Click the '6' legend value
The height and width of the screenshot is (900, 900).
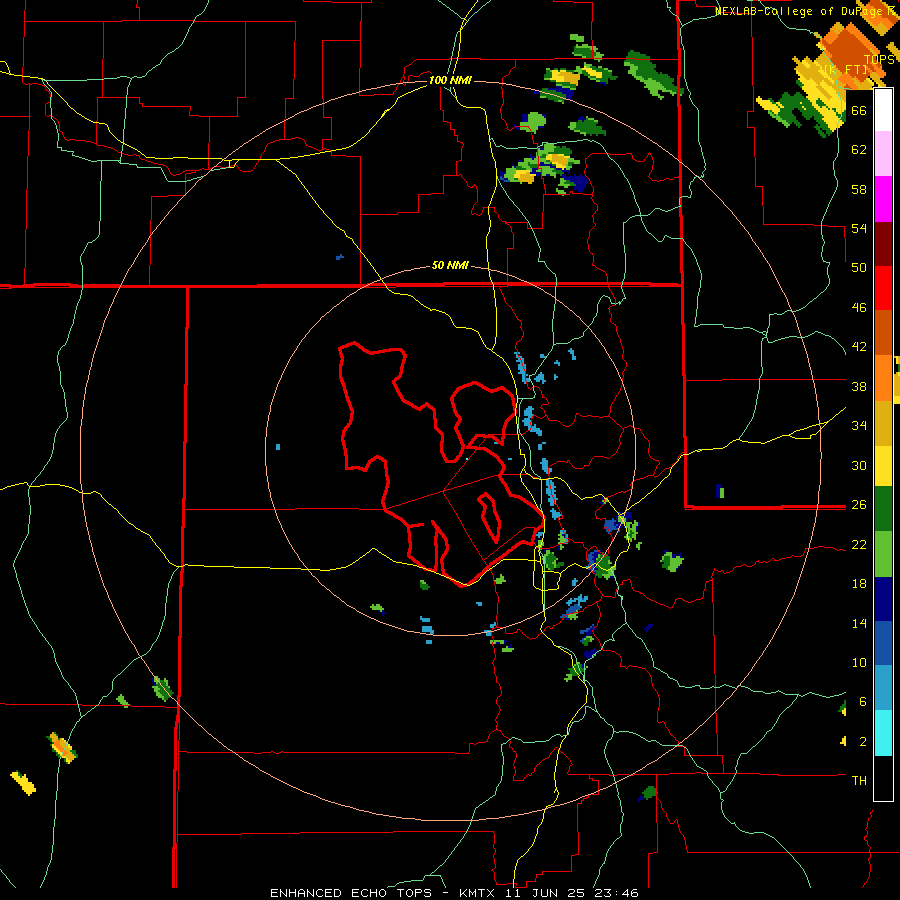862,702
